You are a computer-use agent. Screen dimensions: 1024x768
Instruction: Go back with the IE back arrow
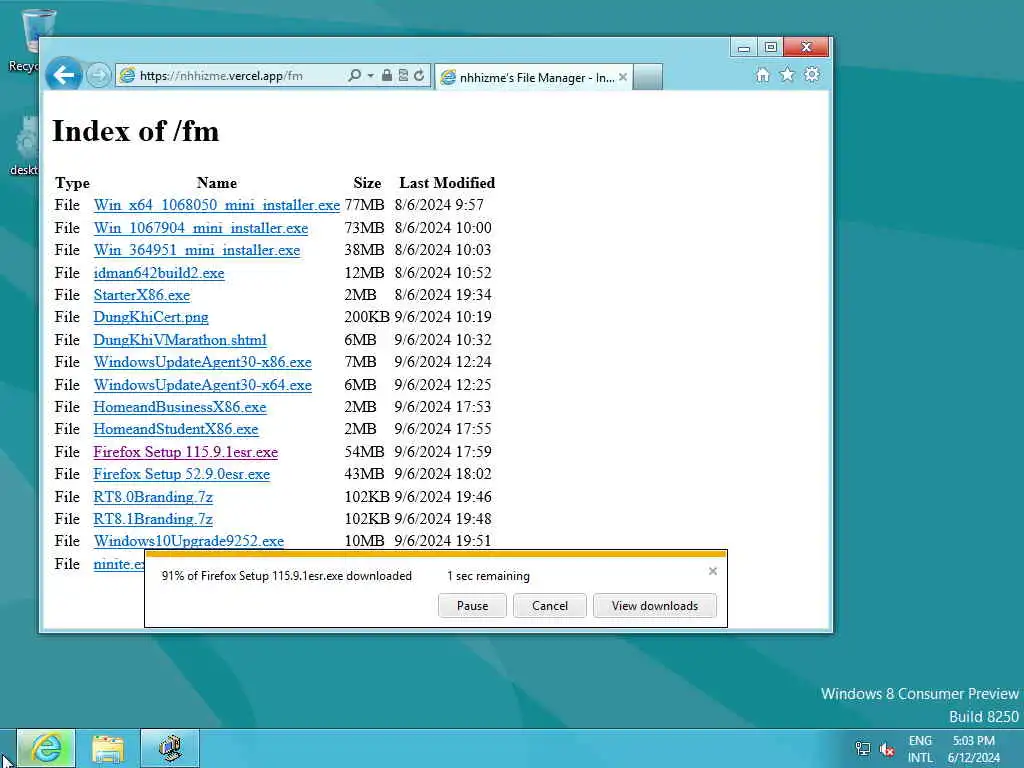click(64, 75)
